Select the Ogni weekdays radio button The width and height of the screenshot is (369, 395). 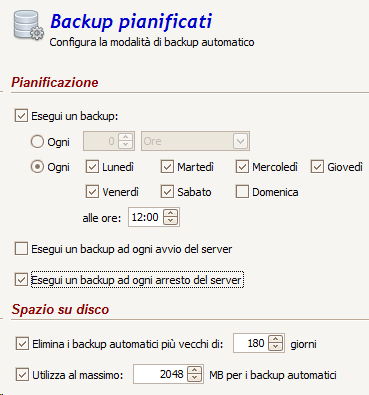37,167
